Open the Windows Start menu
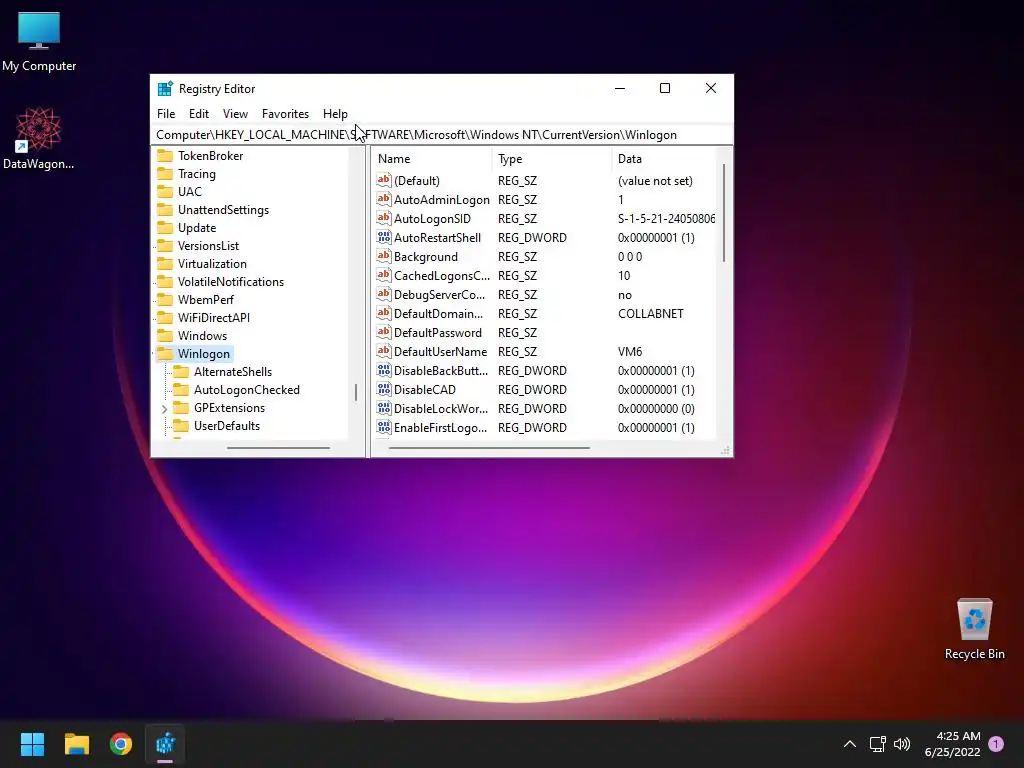Screen dimensions: 1024x768 (32, 744)
